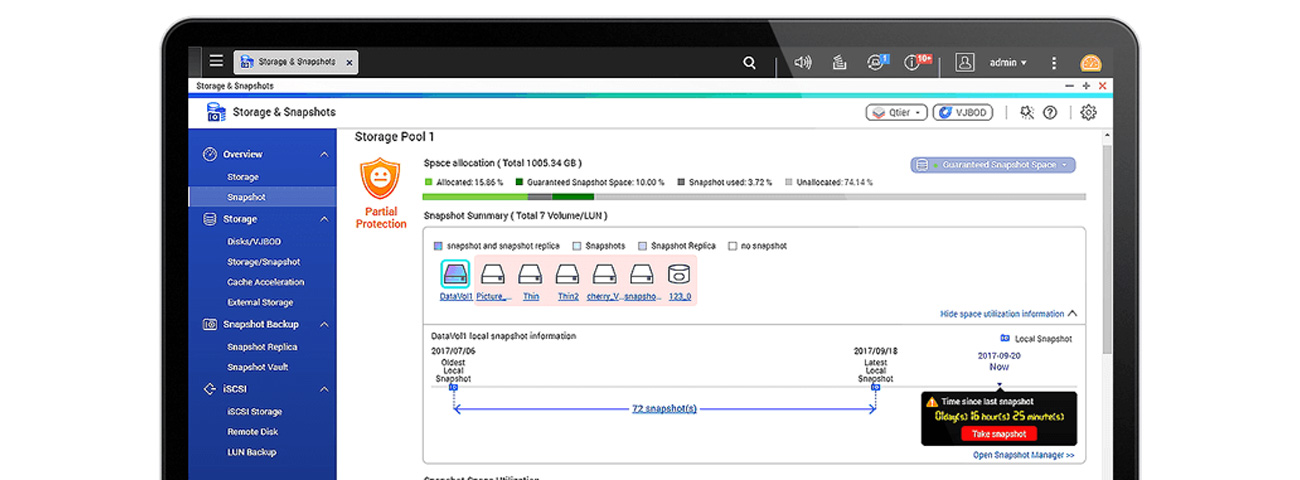
Task: Open the search magnifier icon
Action: [749, 62]
